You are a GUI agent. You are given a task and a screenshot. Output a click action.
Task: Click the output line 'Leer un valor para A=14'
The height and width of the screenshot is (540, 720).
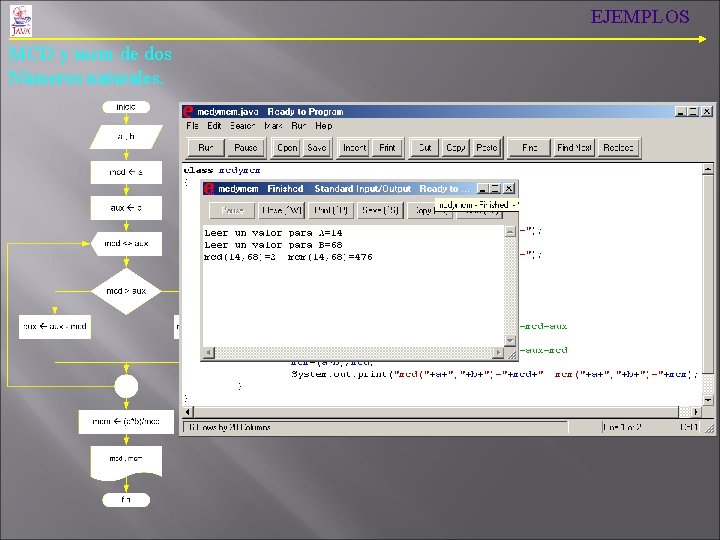pos(273,233)
